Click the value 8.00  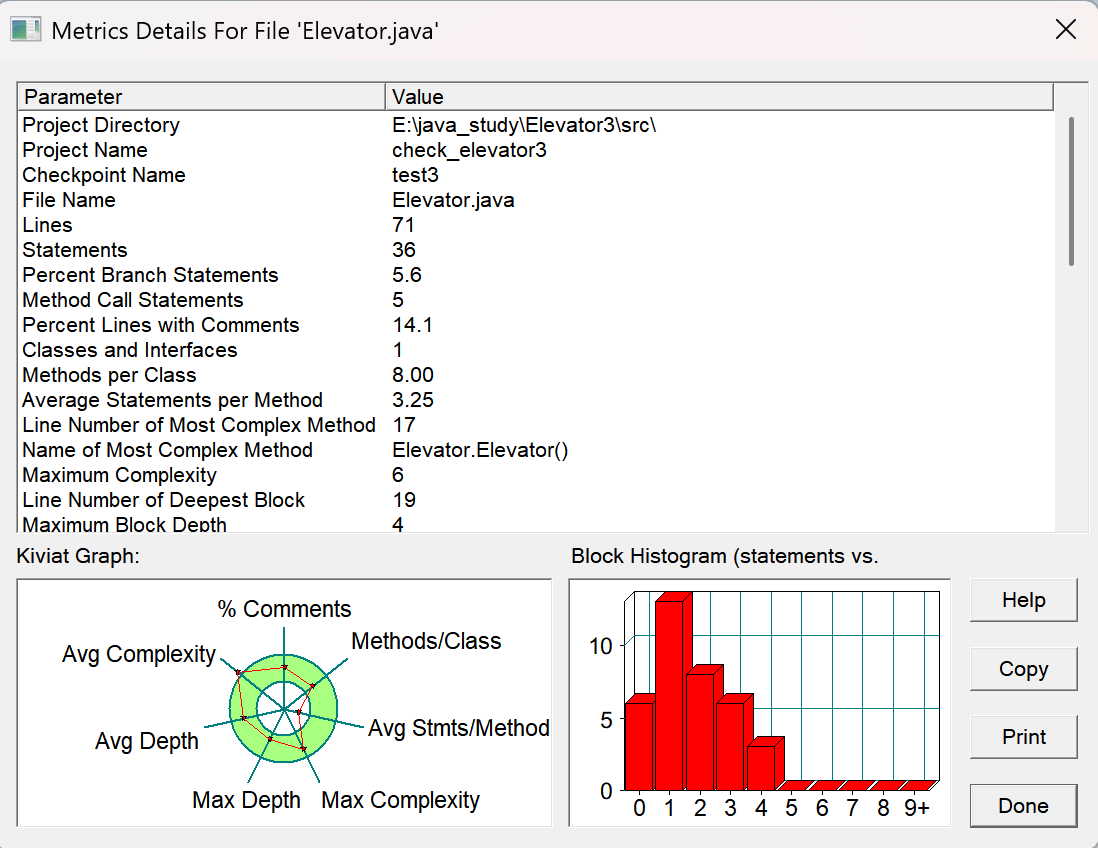(413, 375)
